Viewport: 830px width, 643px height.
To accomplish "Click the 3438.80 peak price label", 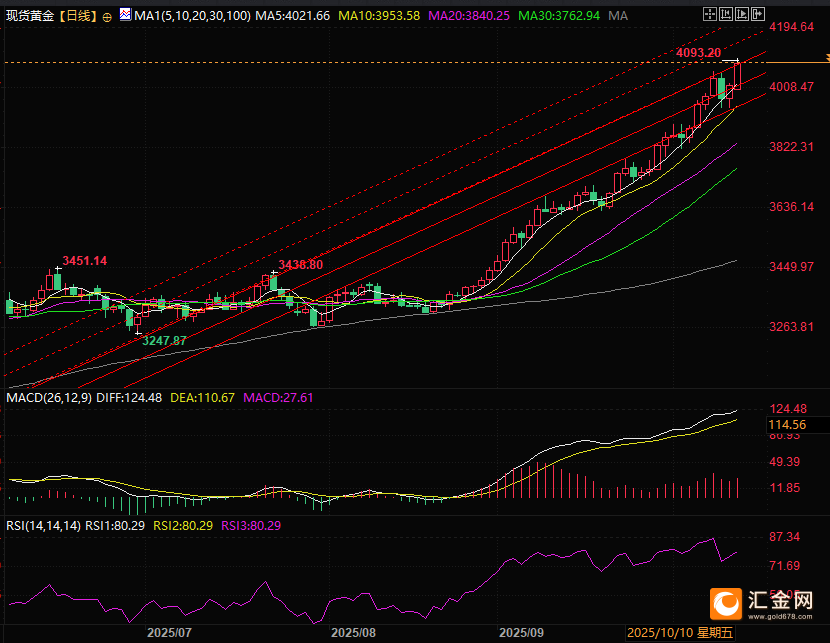I will (301, 265).
